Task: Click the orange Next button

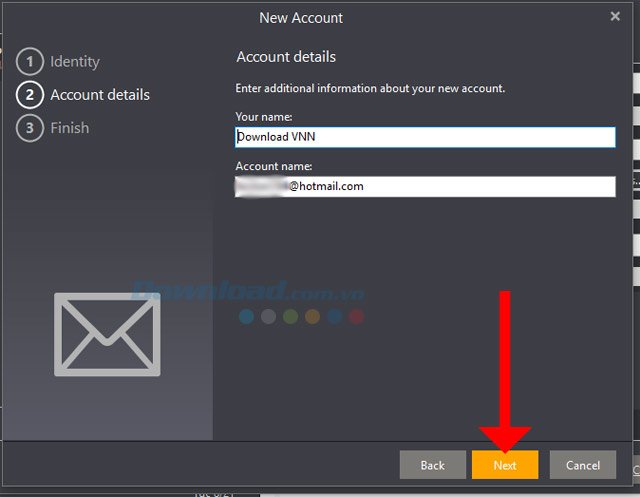Action: 505,465
